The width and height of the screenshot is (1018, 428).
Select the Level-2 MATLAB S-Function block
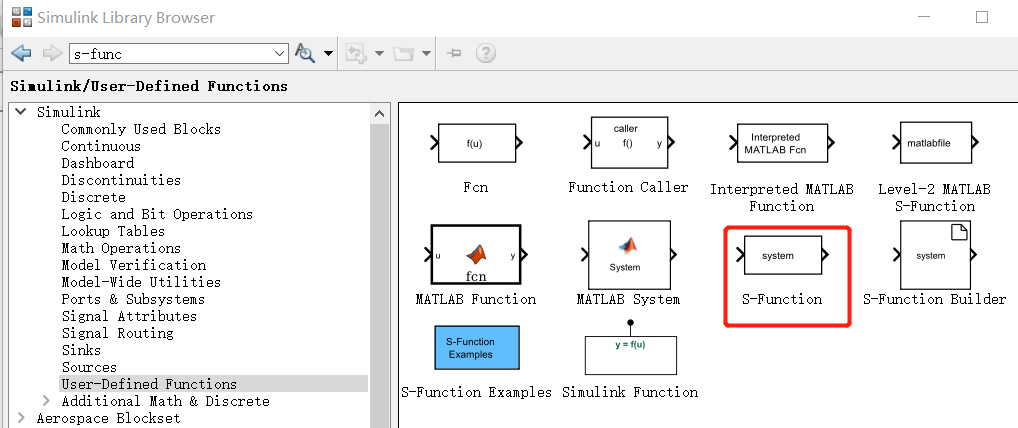coord(936,143)
